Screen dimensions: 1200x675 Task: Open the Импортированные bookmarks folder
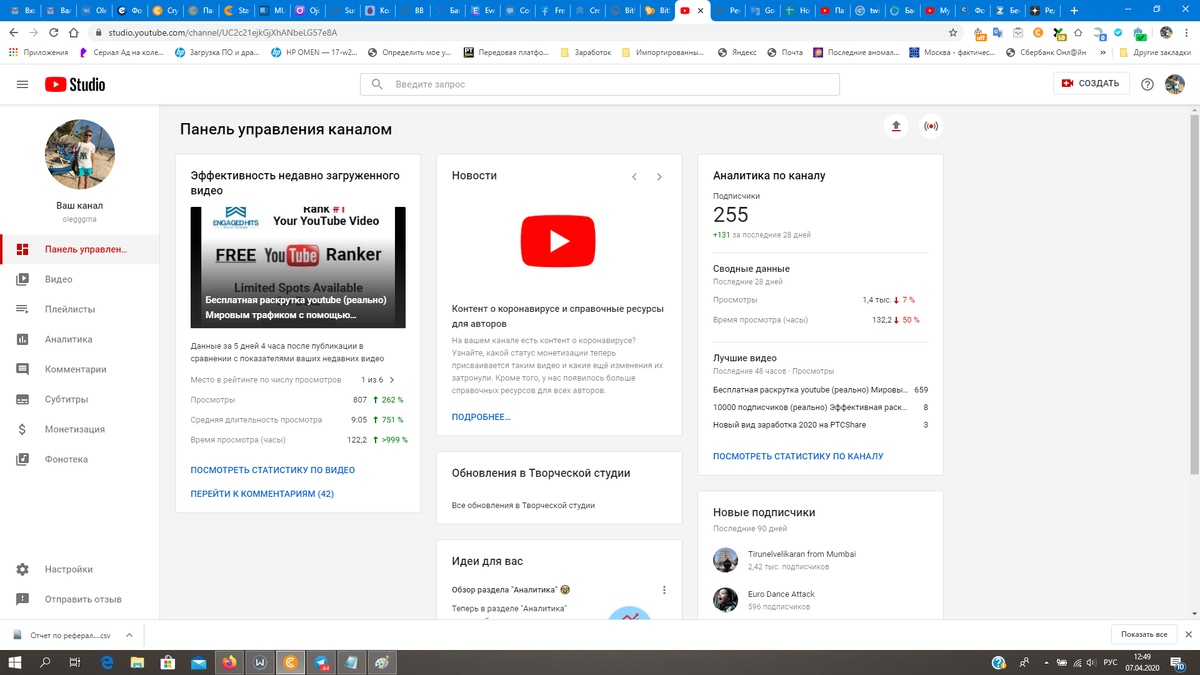(x=663, y=52)
